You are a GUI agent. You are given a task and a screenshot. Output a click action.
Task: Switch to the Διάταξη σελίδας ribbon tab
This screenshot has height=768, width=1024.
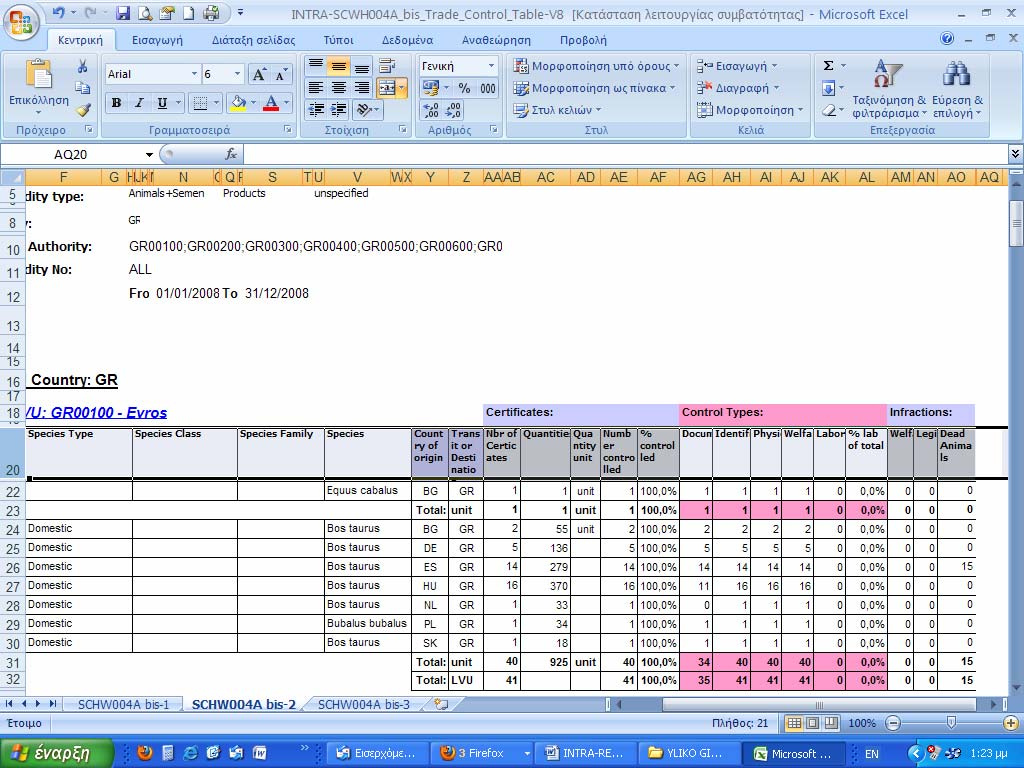[253, 40]
